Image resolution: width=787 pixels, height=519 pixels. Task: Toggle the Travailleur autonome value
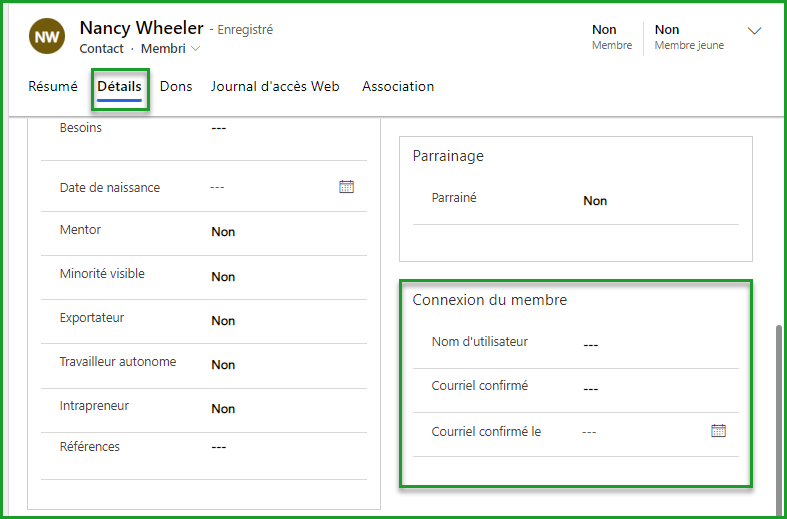point(223,365)
